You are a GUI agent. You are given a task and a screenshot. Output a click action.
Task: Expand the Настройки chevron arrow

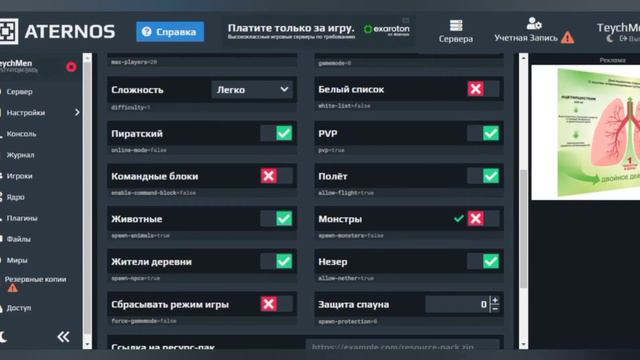coord(77,112)
